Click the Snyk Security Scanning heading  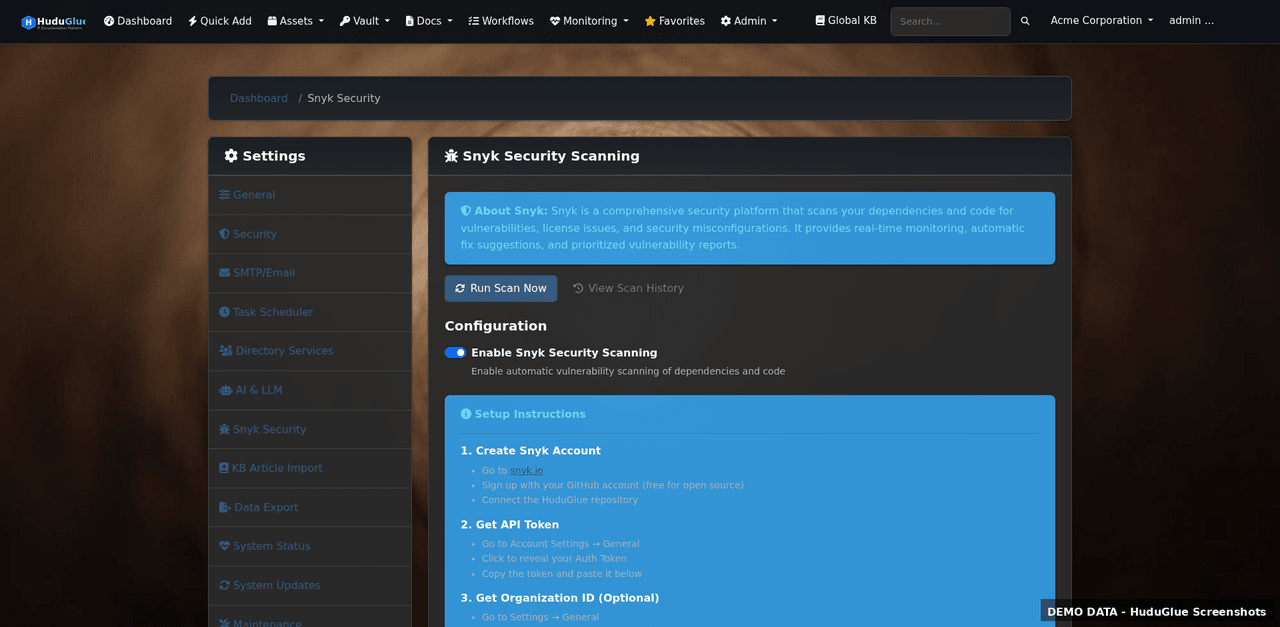(542, 156)
